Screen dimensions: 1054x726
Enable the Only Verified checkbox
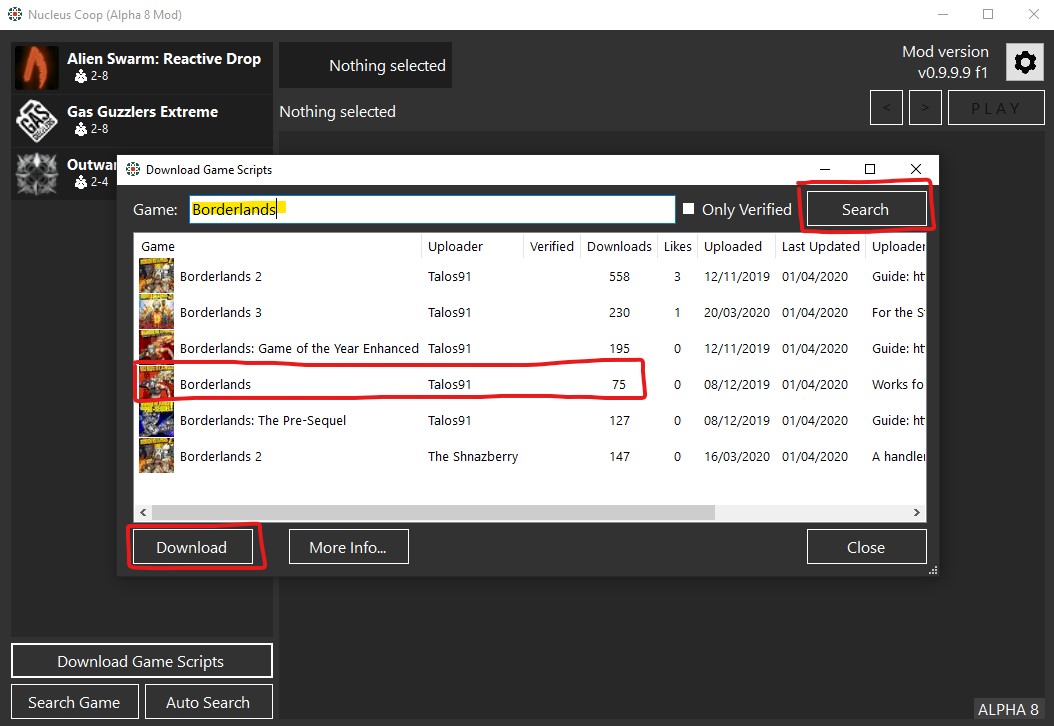pyautogui.click(x=689, y=209)
